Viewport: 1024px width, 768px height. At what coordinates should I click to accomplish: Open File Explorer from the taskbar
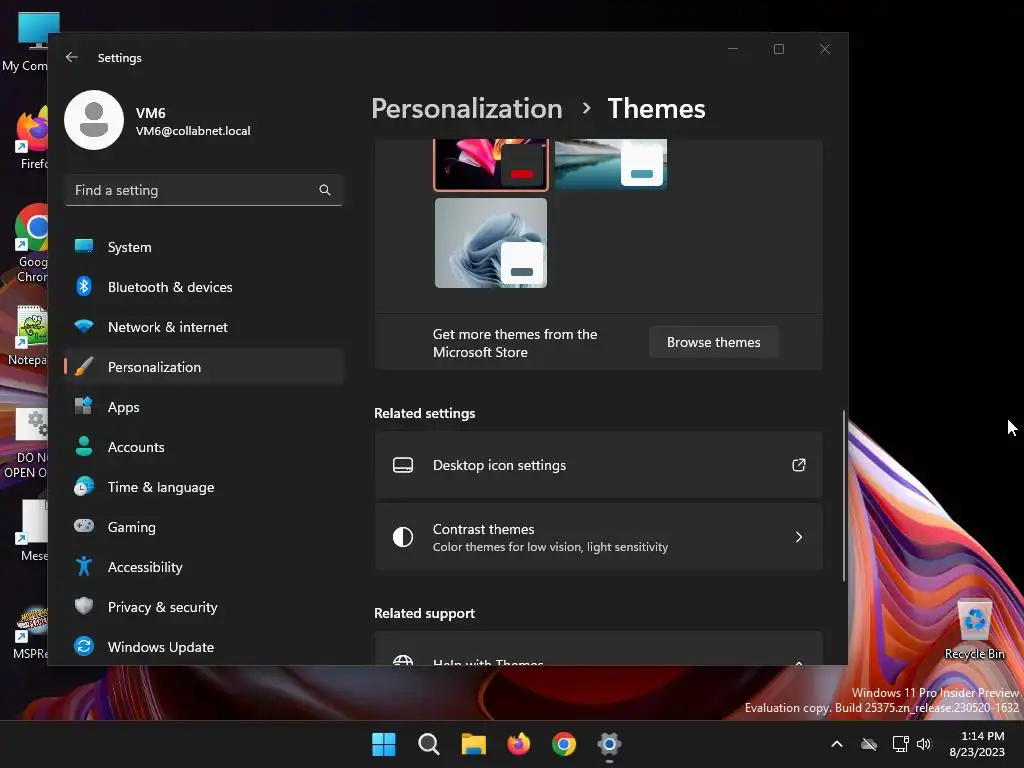coord(473,744)
